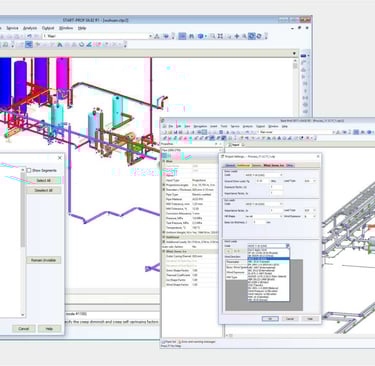Close the Properties panel

220,144
